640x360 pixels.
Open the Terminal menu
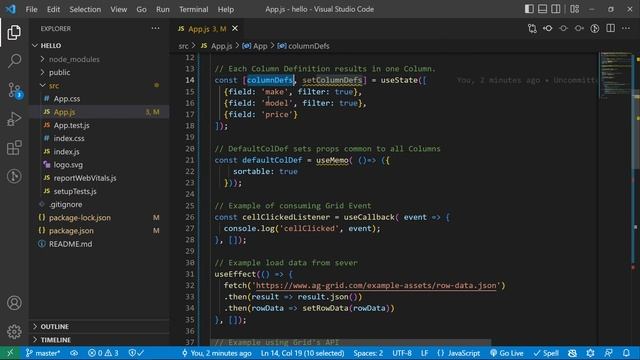(x=193, y=9)
